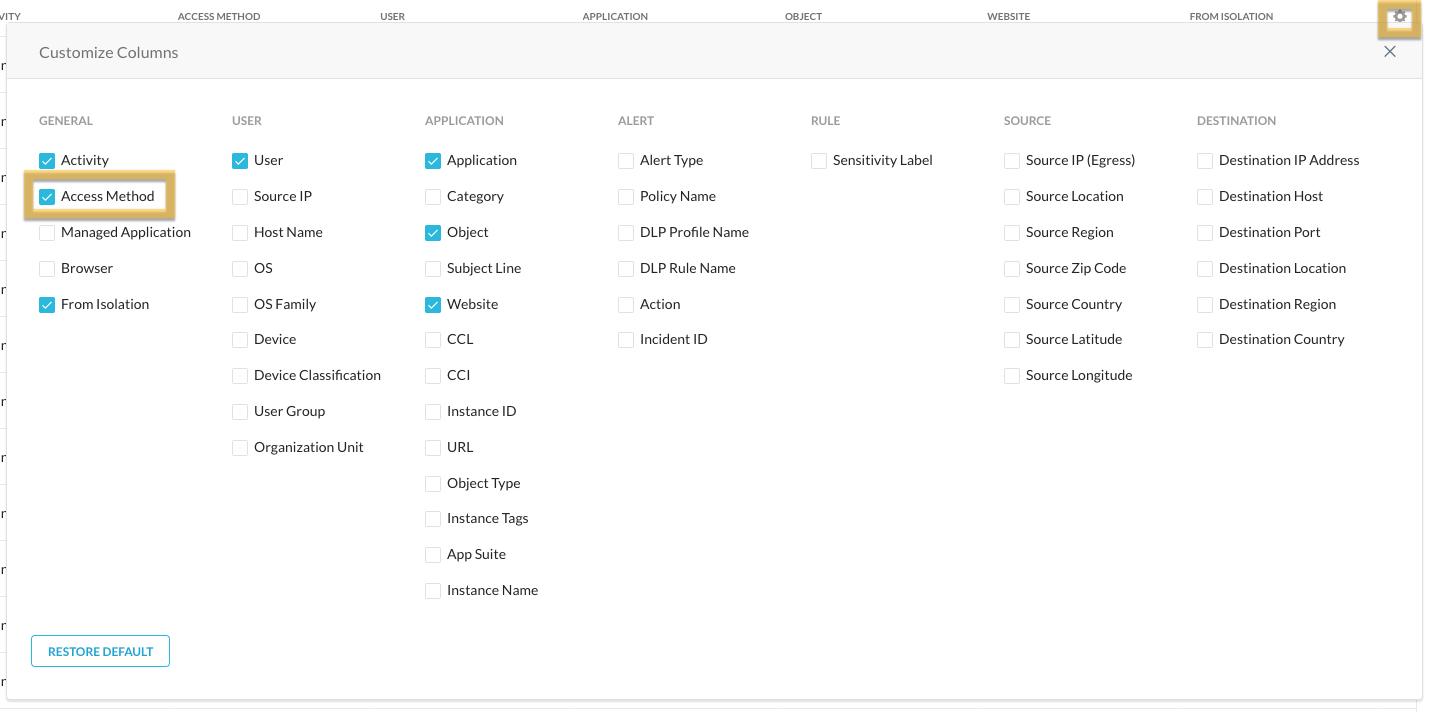Check the Sensitivity Label checkbox
This screenshot has width=1429, height=712.
pos(819,161)
